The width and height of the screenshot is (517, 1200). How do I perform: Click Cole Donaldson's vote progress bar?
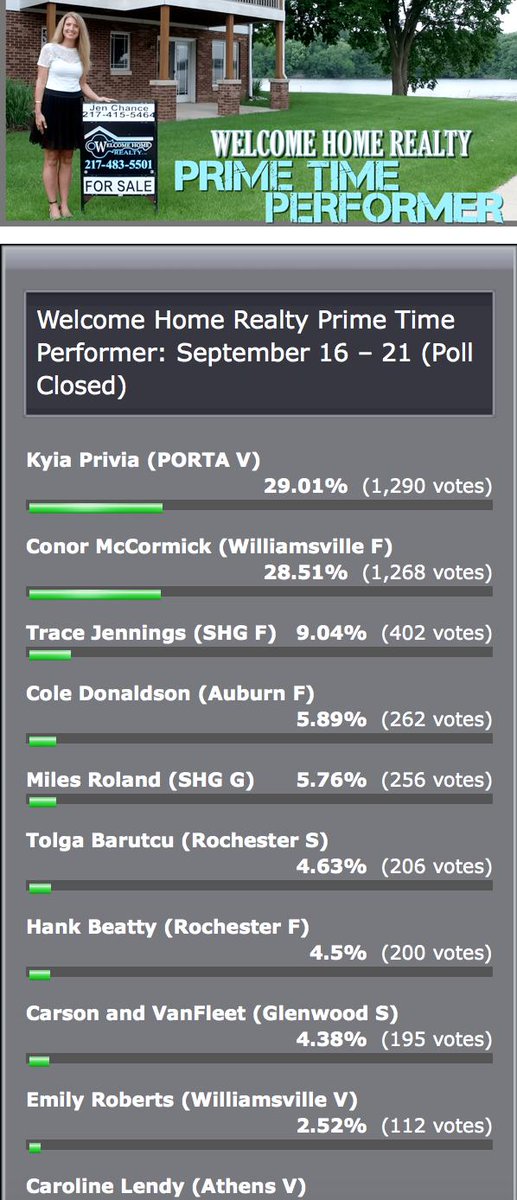pos(259,741)
